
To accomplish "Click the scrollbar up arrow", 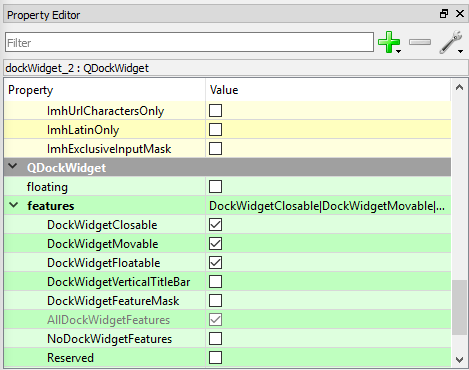I will 459,88.
